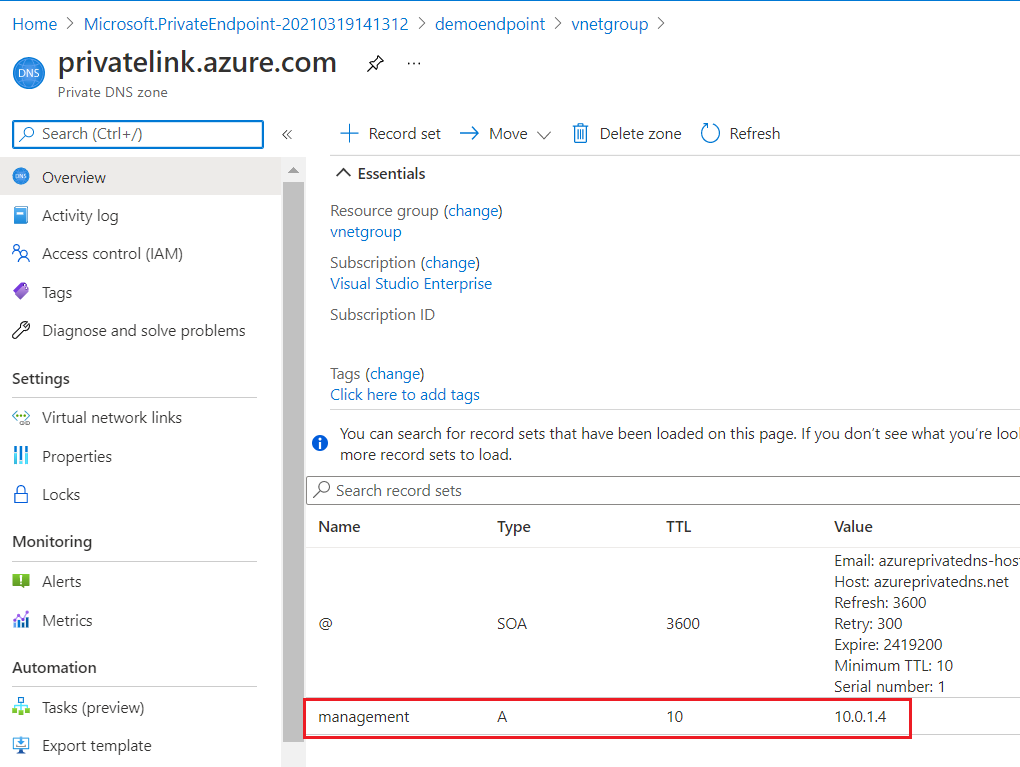
Task: Click the Delete zone trash icon
Action: (580, 134)
